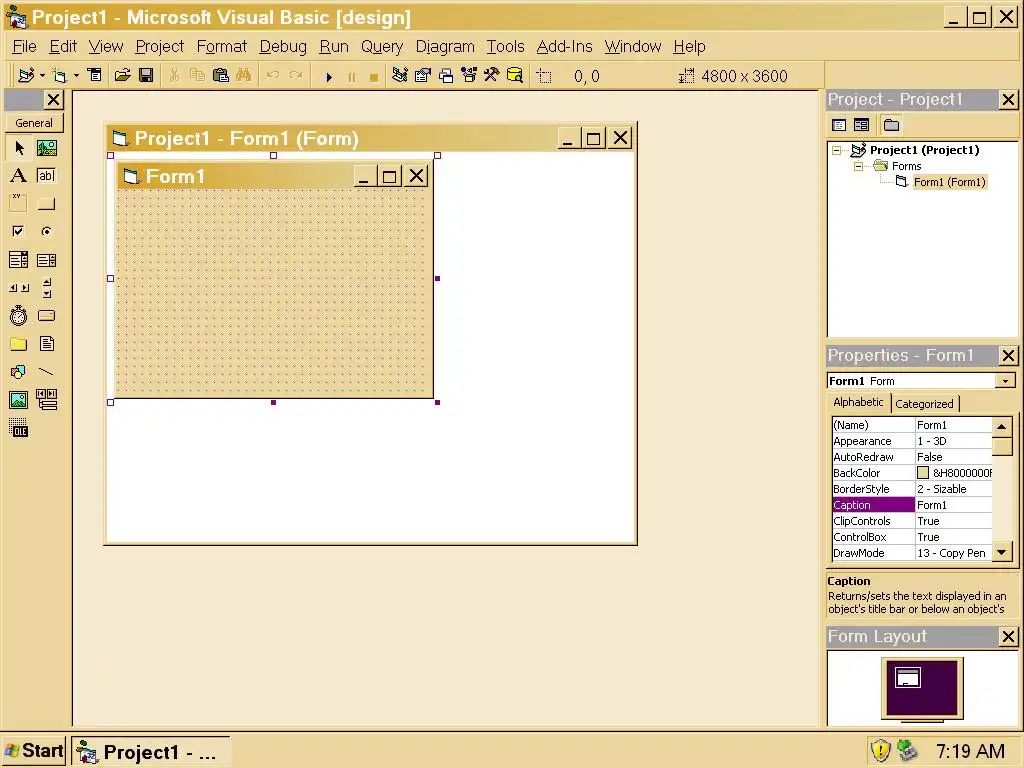Select the BorderStyle property row
Screen dimensions: 1024x768
[912, 489]
